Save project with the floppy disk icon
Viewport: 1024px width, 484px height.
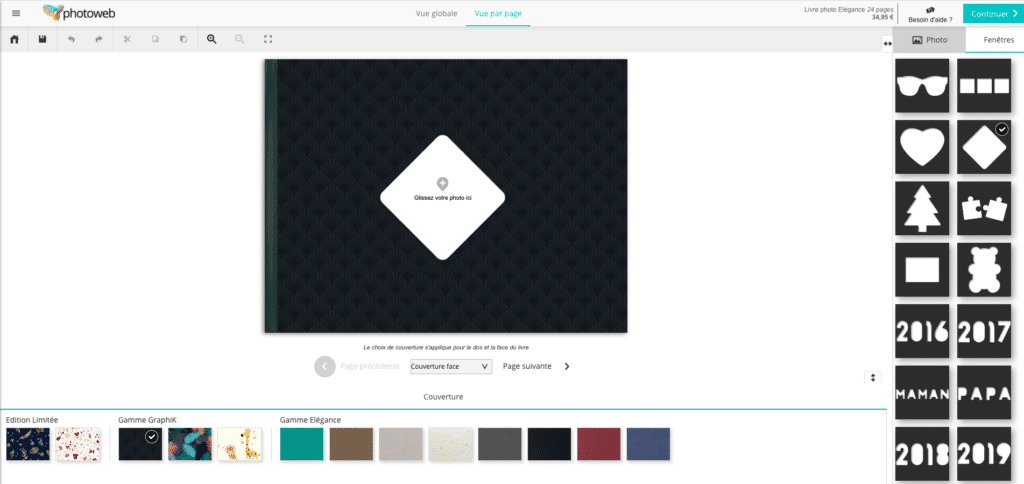(42, 39)
